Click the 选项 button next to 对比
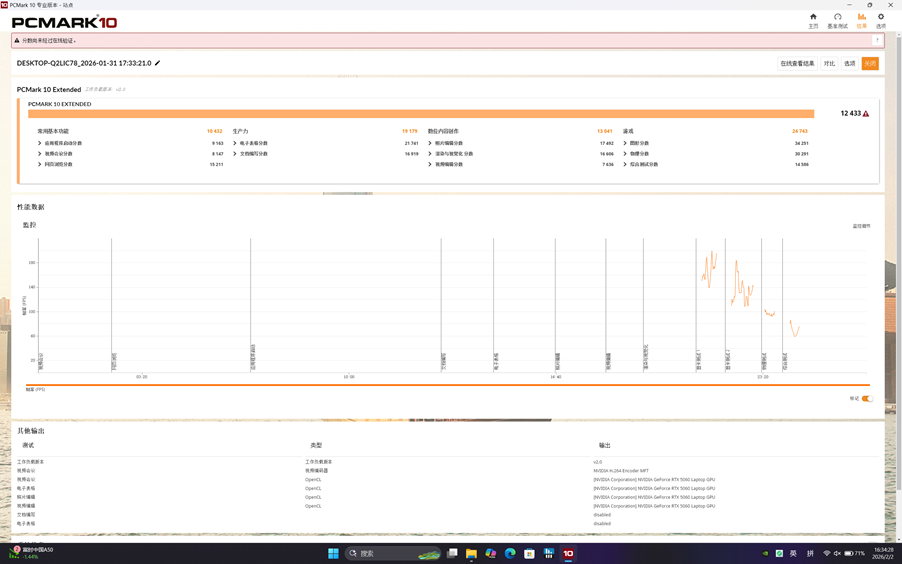Viewport: 902px width, 564px height. coord(850,63)
